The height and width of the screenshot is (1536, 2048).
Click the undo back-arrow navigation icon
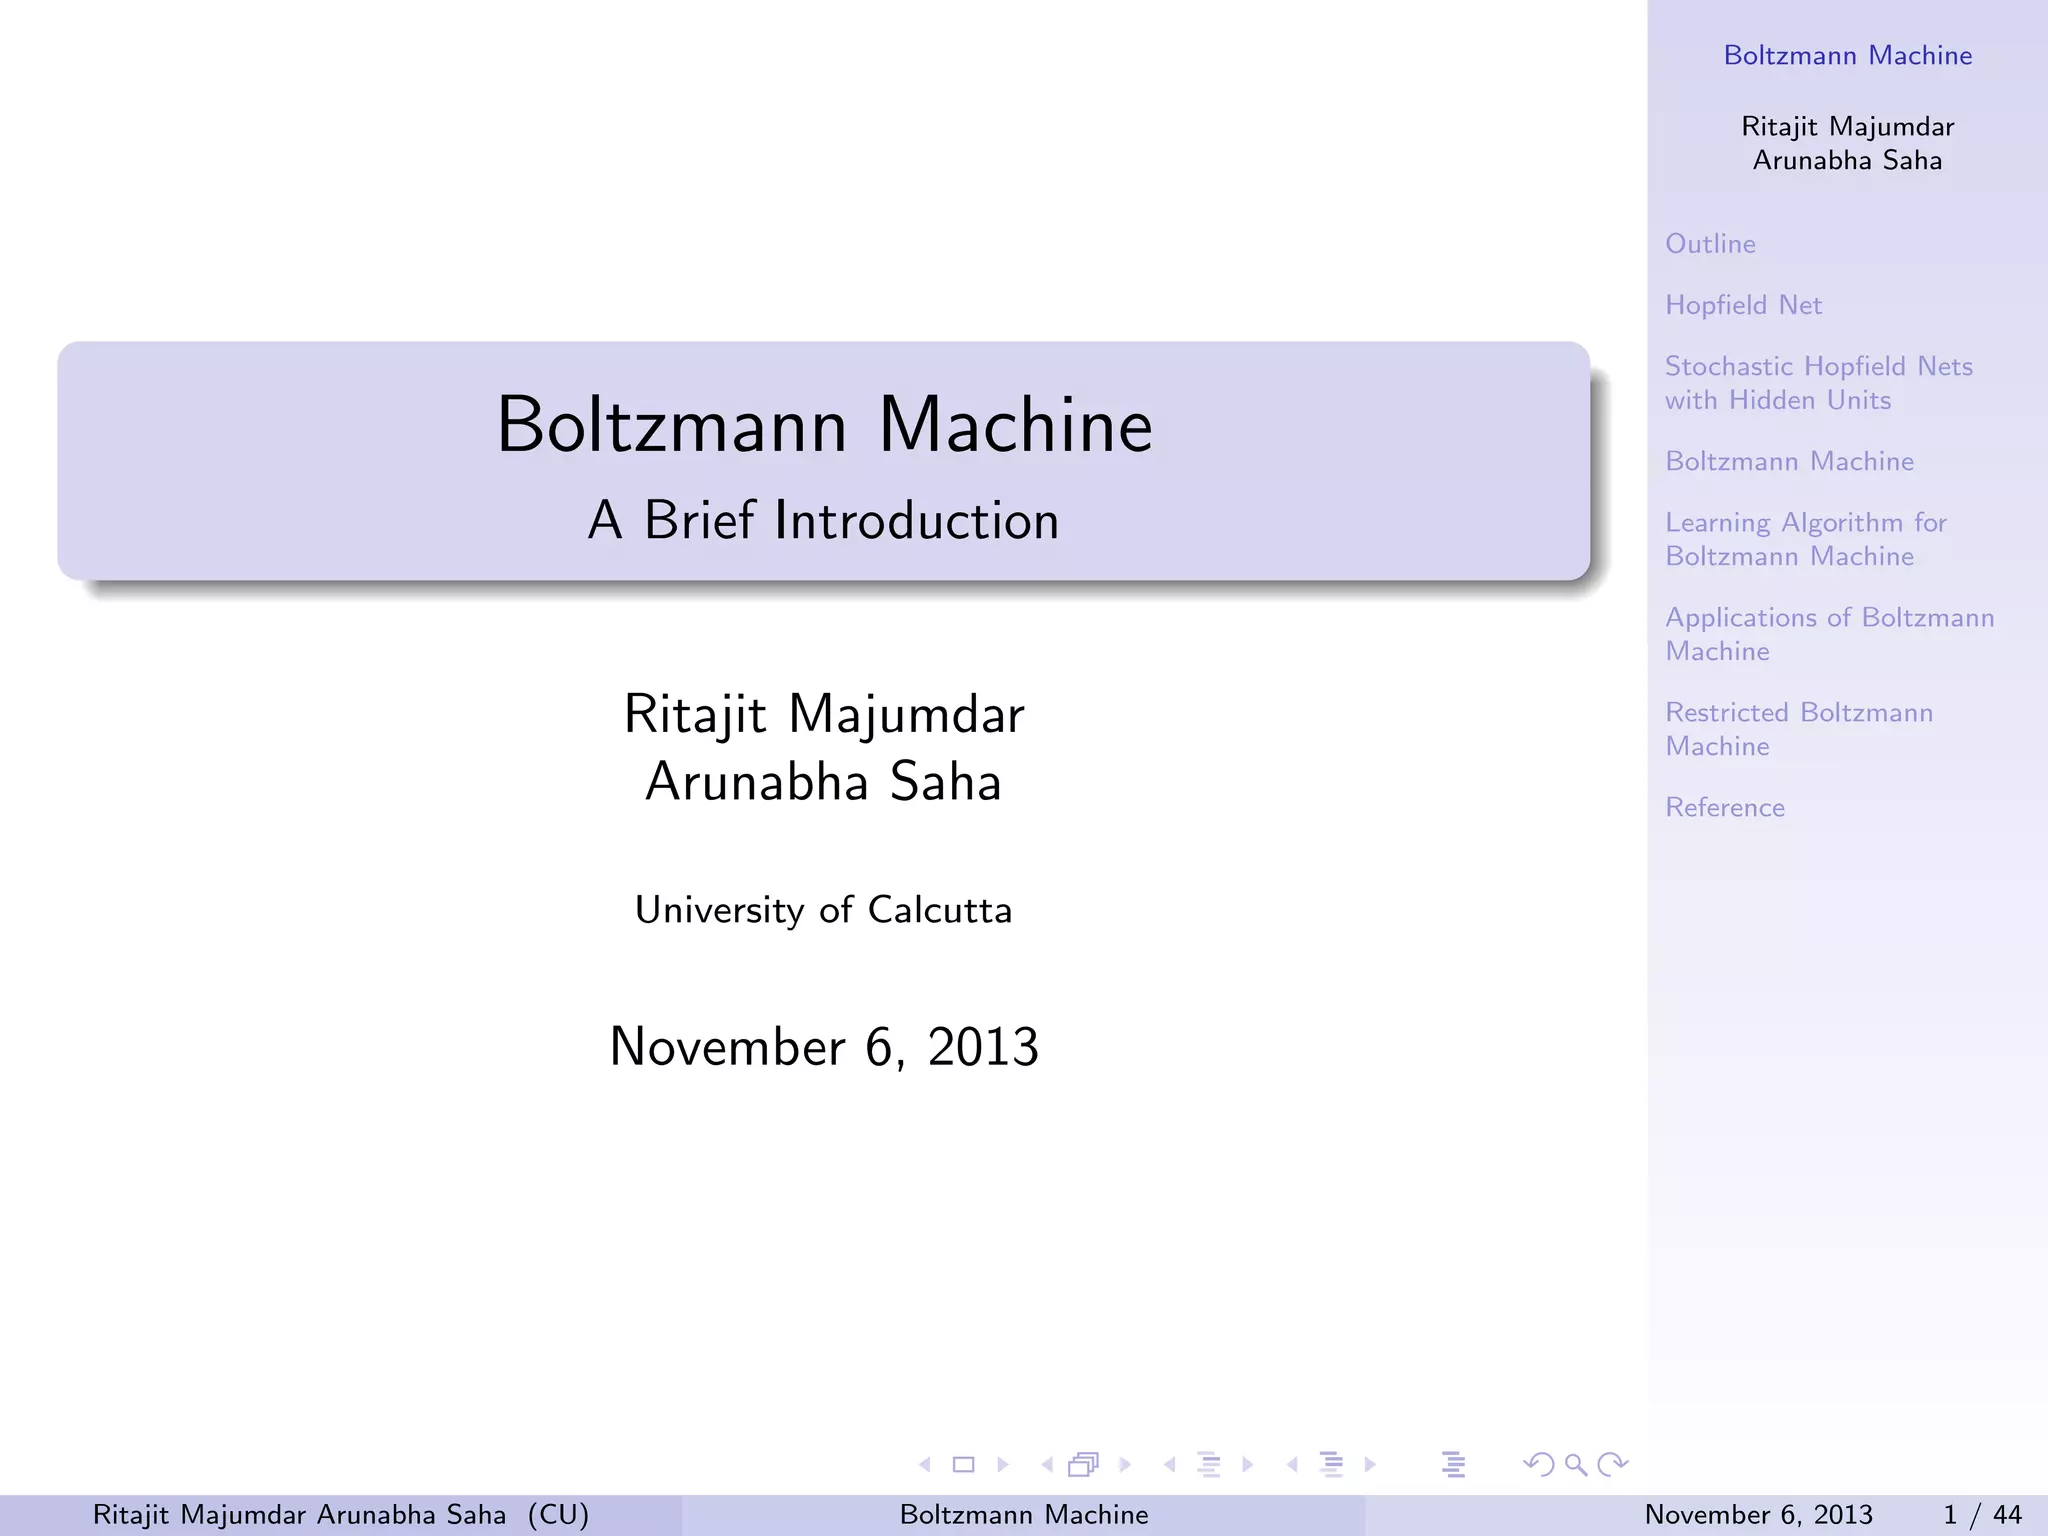click(x=1537, y=1465)
